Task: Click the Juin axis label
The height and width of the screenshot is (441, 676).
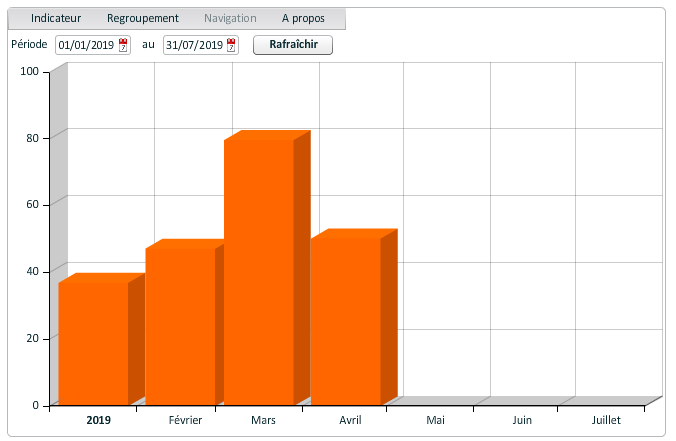Action: tap(522, 420)
